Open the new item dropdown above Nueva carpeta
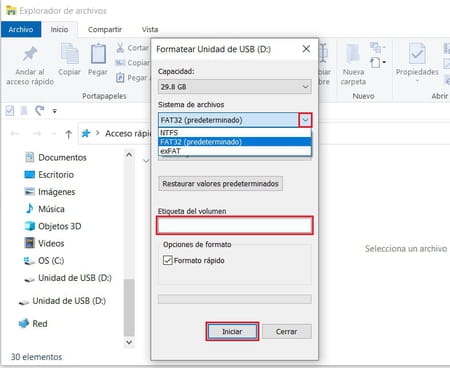Image resolution: width=450 pixels, height=368 pixels. (x=378, y=62)
